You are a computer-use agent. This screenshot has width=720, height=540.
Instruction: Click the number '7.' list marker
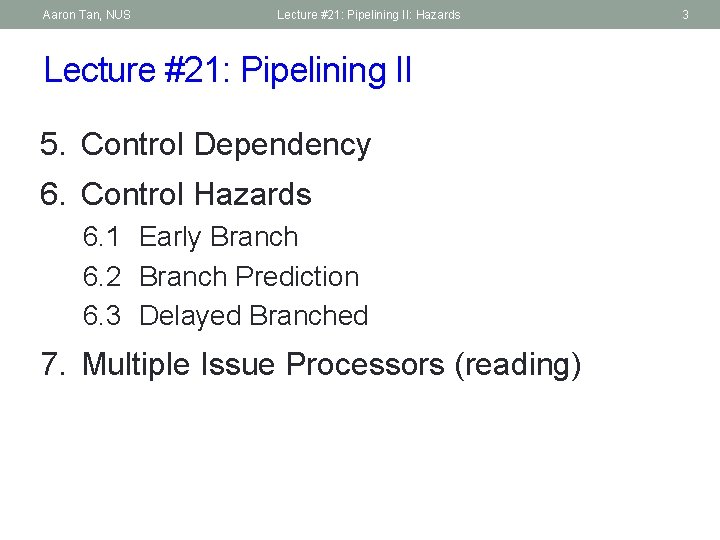[53, 364]
